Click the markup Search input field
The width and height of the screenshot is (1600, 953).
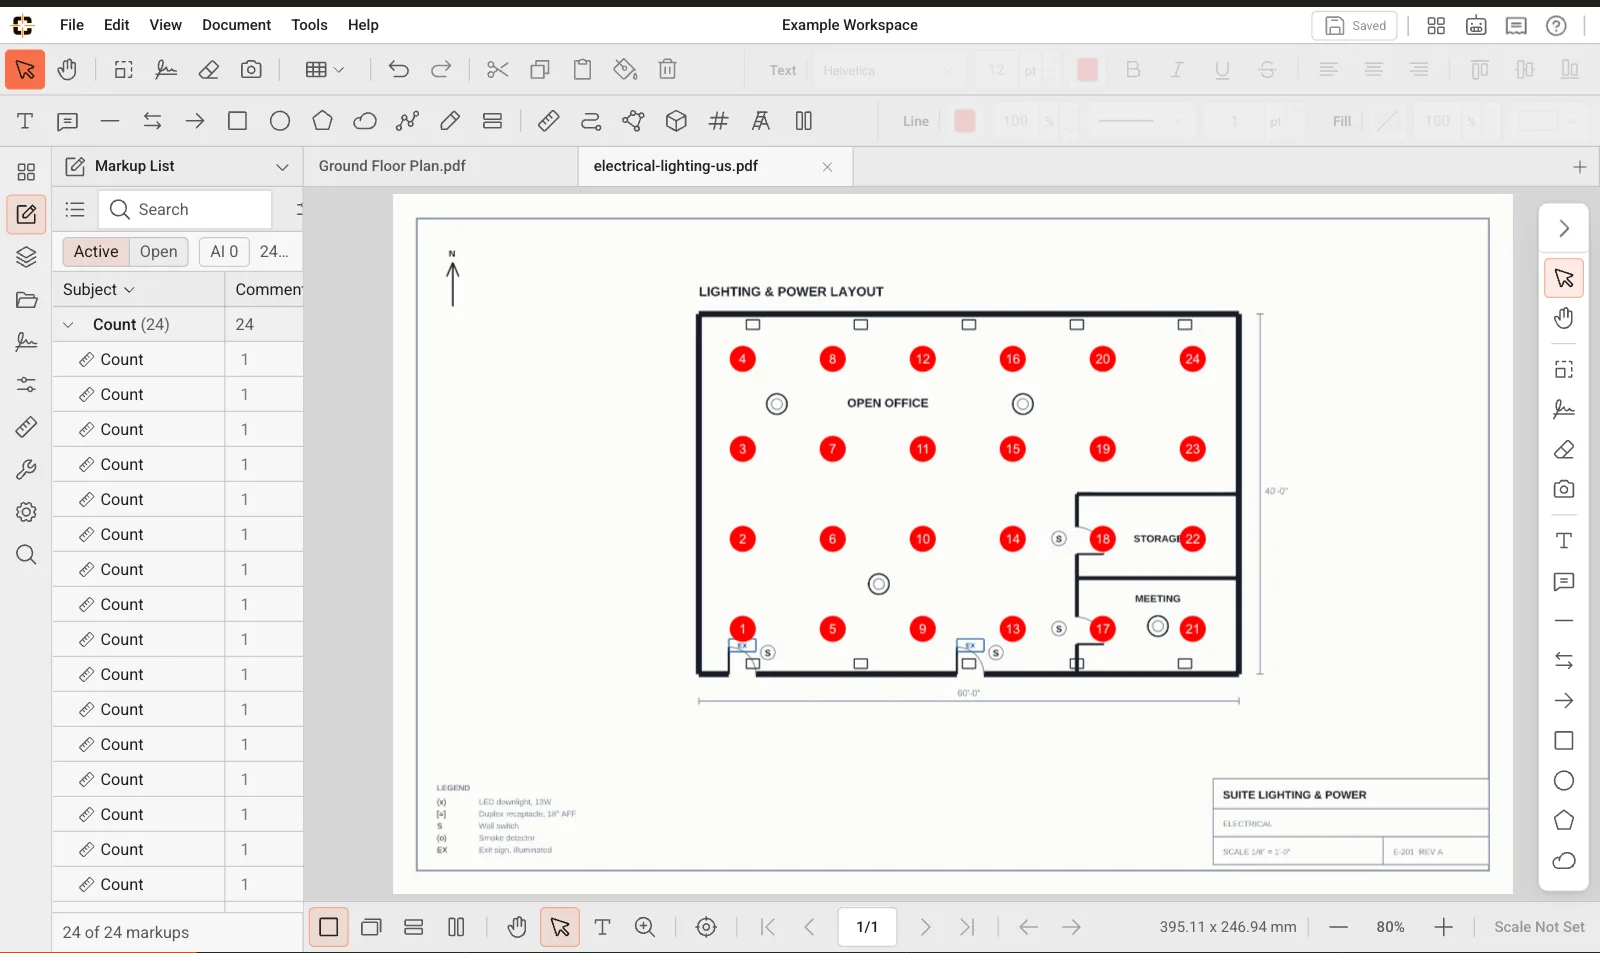(x=185, y=210)
